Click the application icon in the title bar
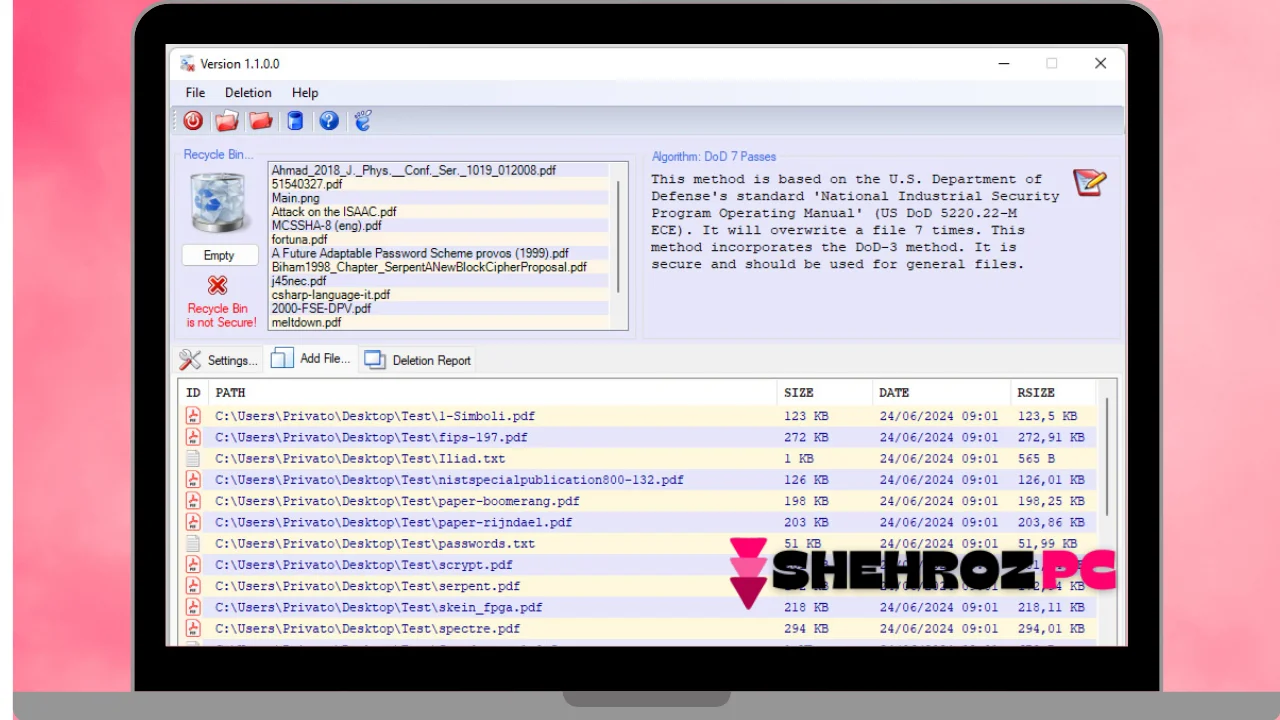The image size is (1280, 720). pyautogui.click(x=187, y=64)
